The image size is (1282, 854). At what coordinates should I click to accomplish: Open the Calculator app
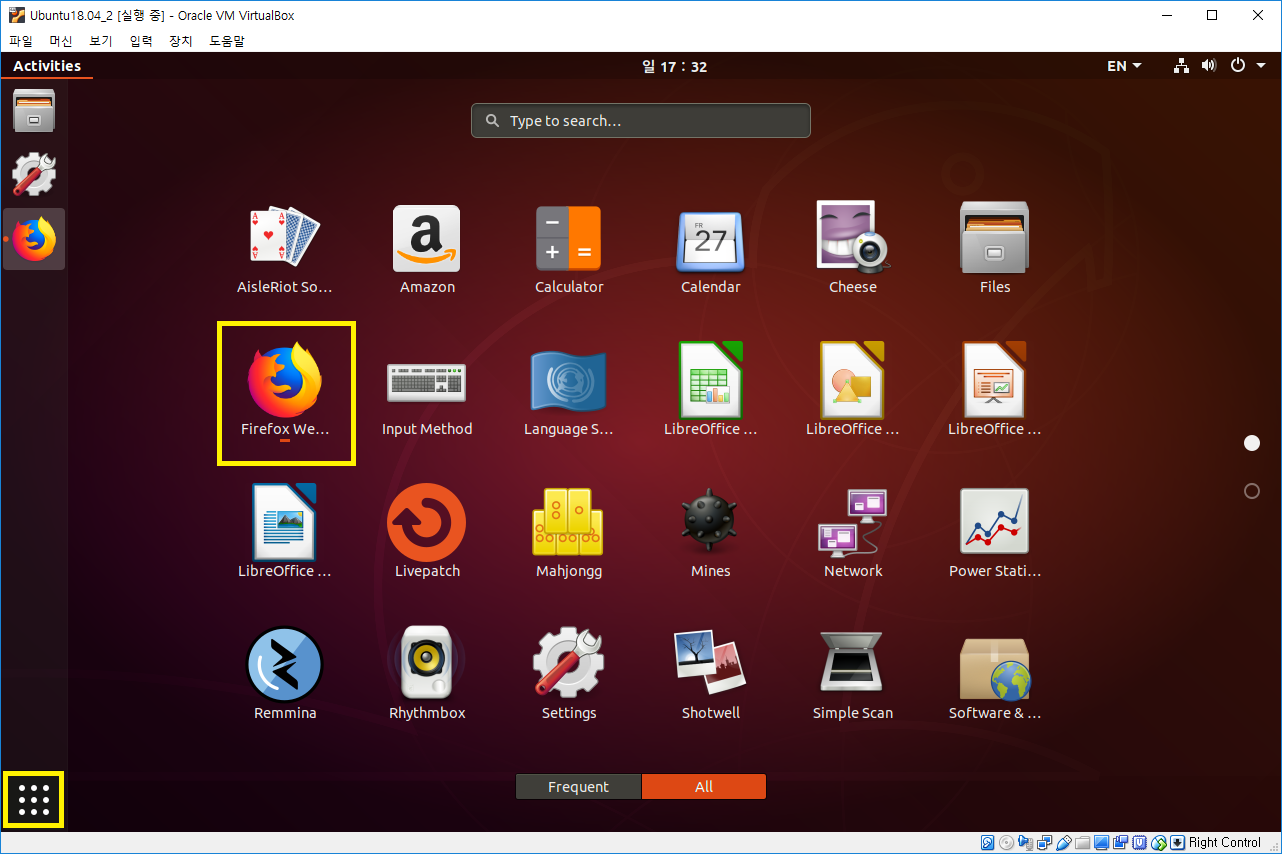pyautogui.click(x=569, y=250)
